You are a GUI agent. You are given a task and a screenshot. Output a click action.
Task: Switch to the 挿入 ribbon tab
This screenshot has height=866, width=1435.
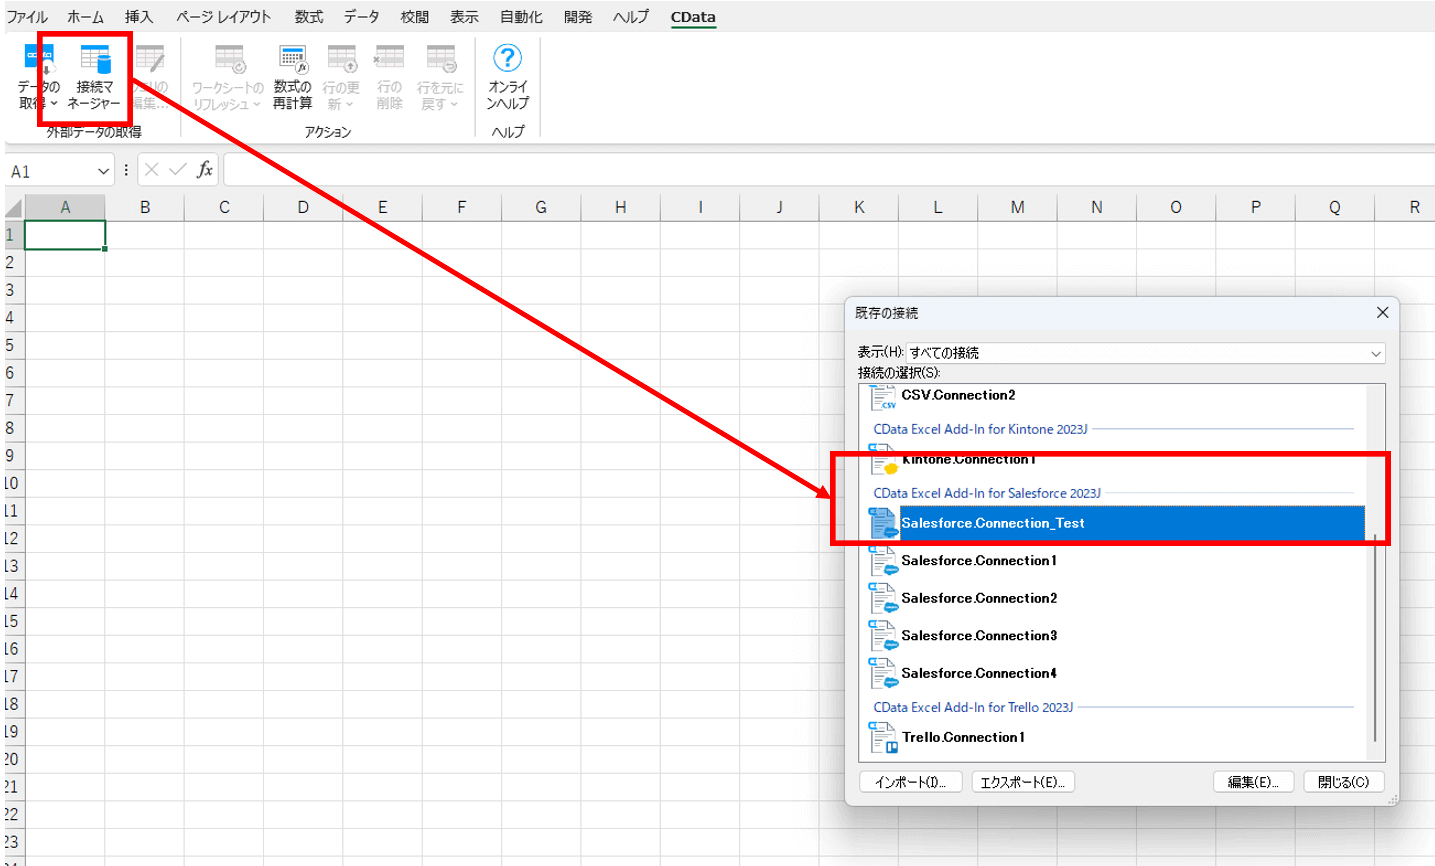point(139,17)
